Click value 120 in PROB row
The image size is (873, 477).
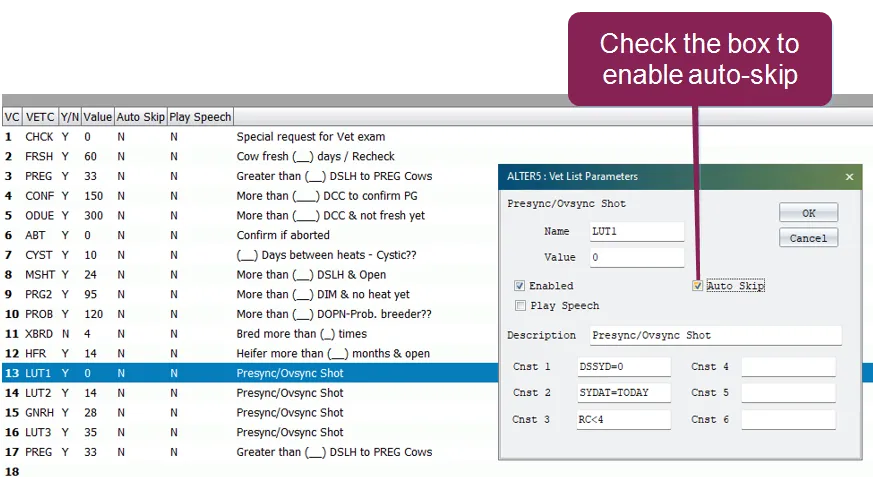94,314
